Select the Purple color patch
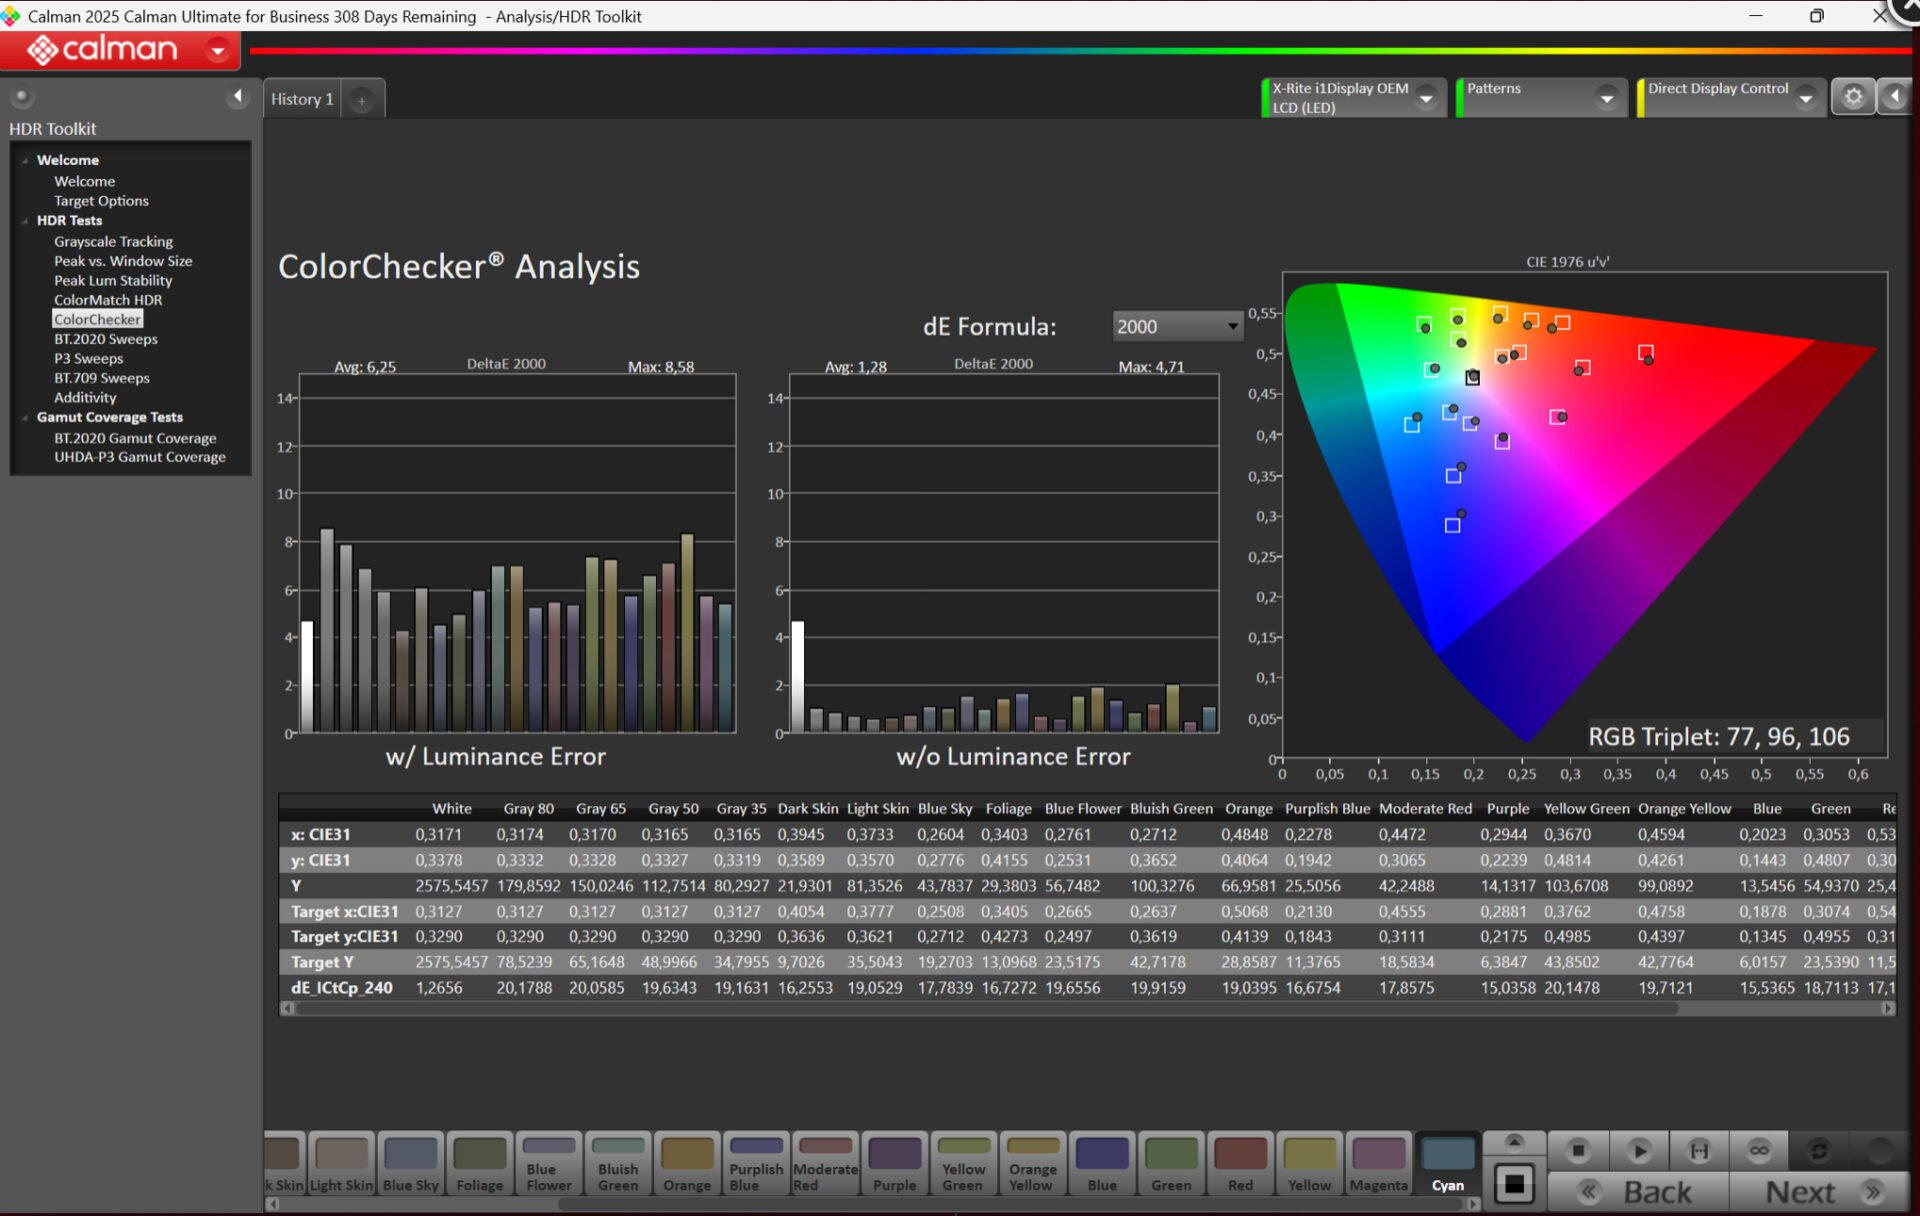This screenshot has width=1920, height=1216. (x=894, y=1164)
